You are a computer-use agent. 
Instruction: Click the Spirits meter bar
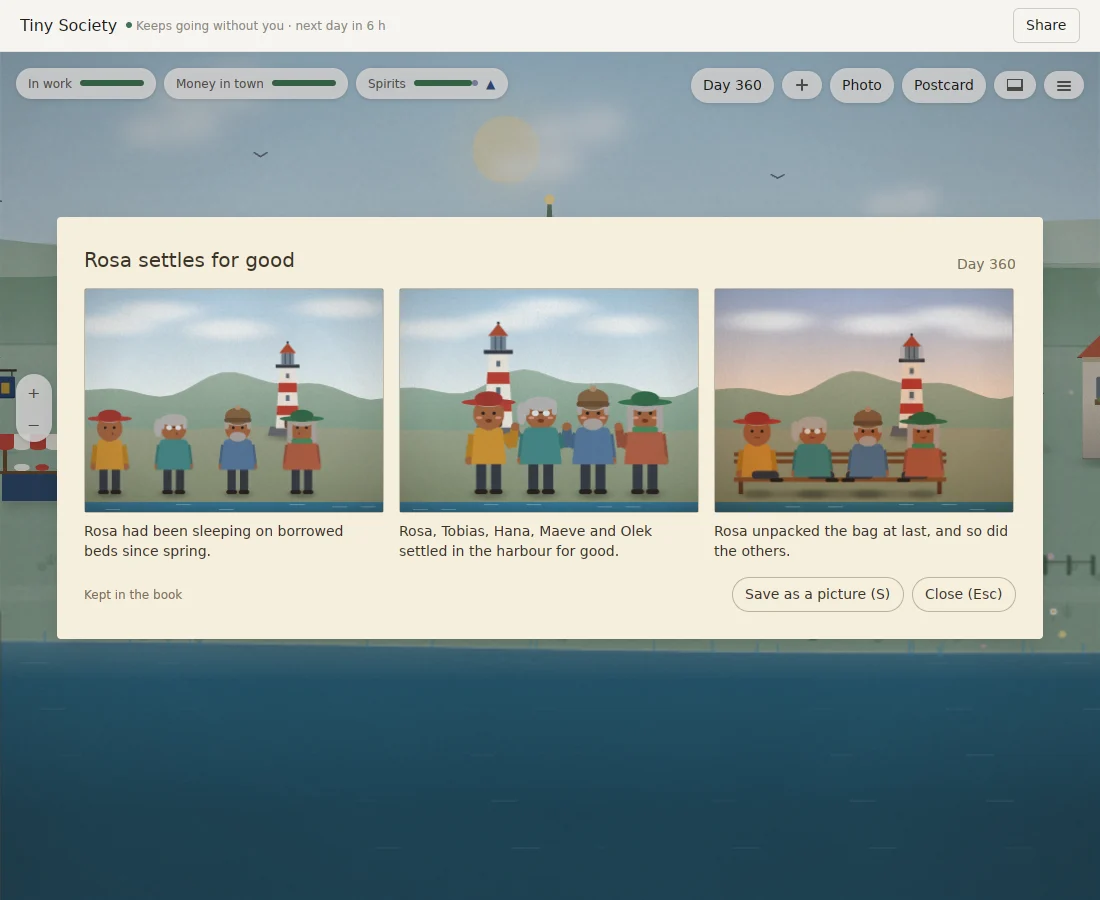click(x=445, y=83)
